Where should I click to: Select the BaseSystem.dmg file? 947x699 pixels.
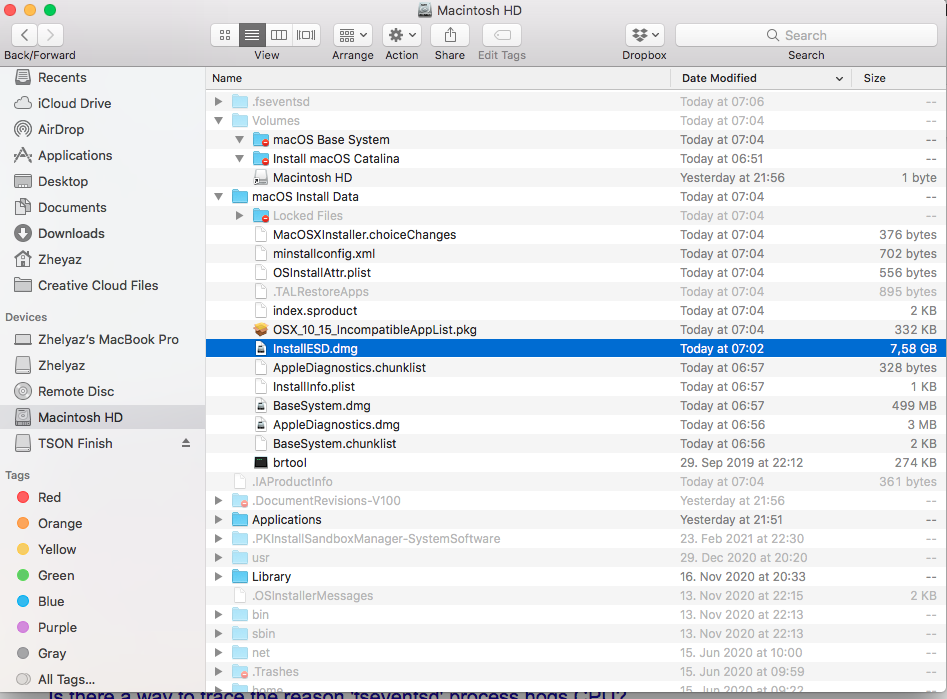(576, 405)
